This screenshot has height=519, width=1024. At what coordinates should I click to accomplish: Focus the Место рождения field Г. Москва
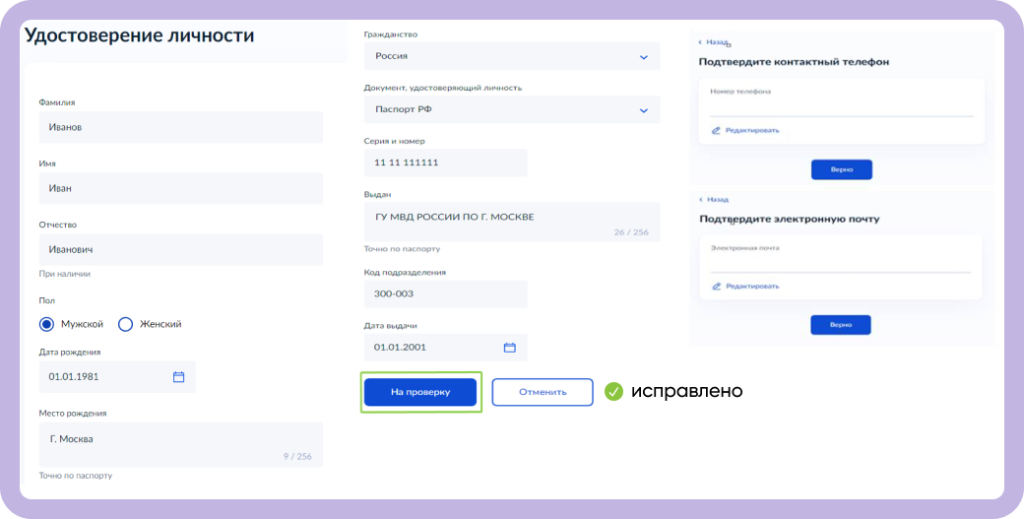[x=181, y=445]
